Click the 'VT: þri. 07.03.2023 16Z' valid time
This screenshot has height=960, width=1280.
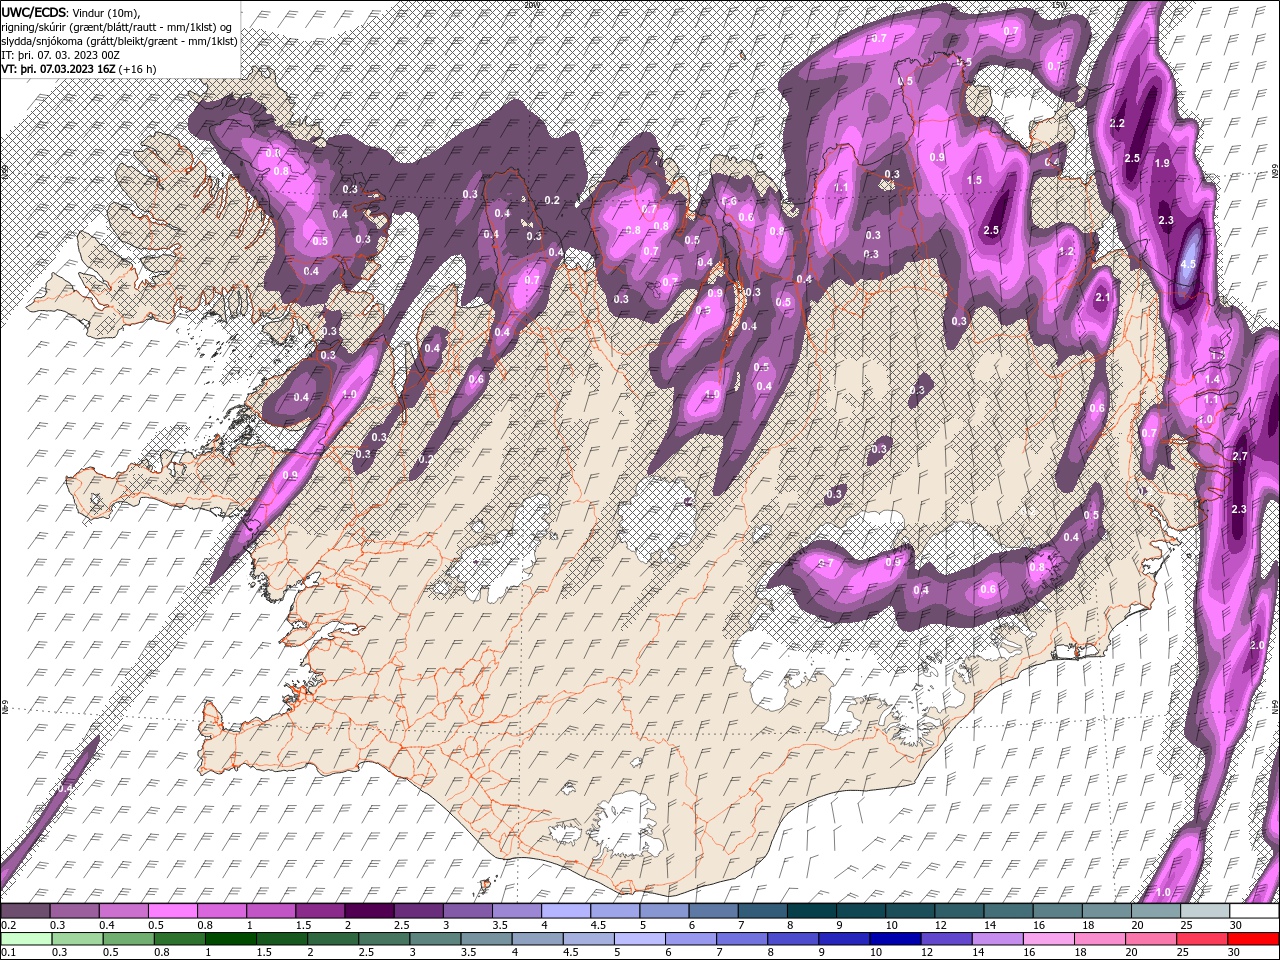(58, 69)
